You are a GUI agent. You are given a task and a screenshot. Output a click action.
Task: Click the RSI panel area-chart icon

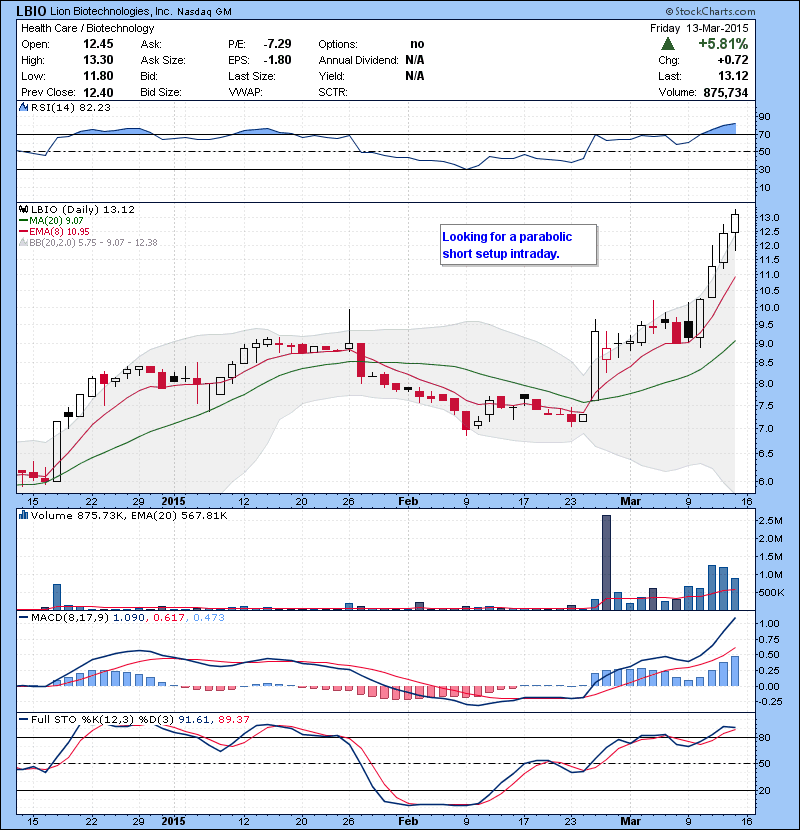pos(23,107)
